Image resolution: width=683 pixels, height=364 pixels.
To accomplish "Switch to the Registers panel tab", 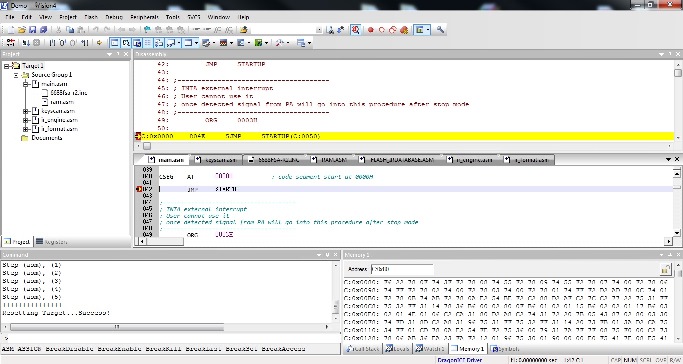I will tap(51, 242).
